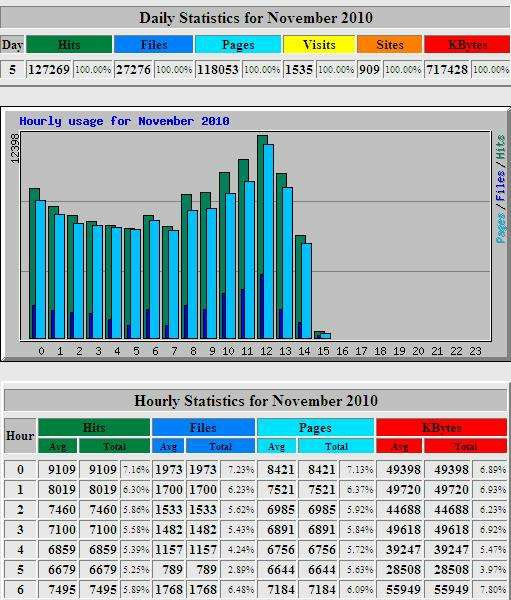Click the cyan Pages header in the Daily Statistics table
The height and width of the screenshot is (600, 511).
pos(238,45)
